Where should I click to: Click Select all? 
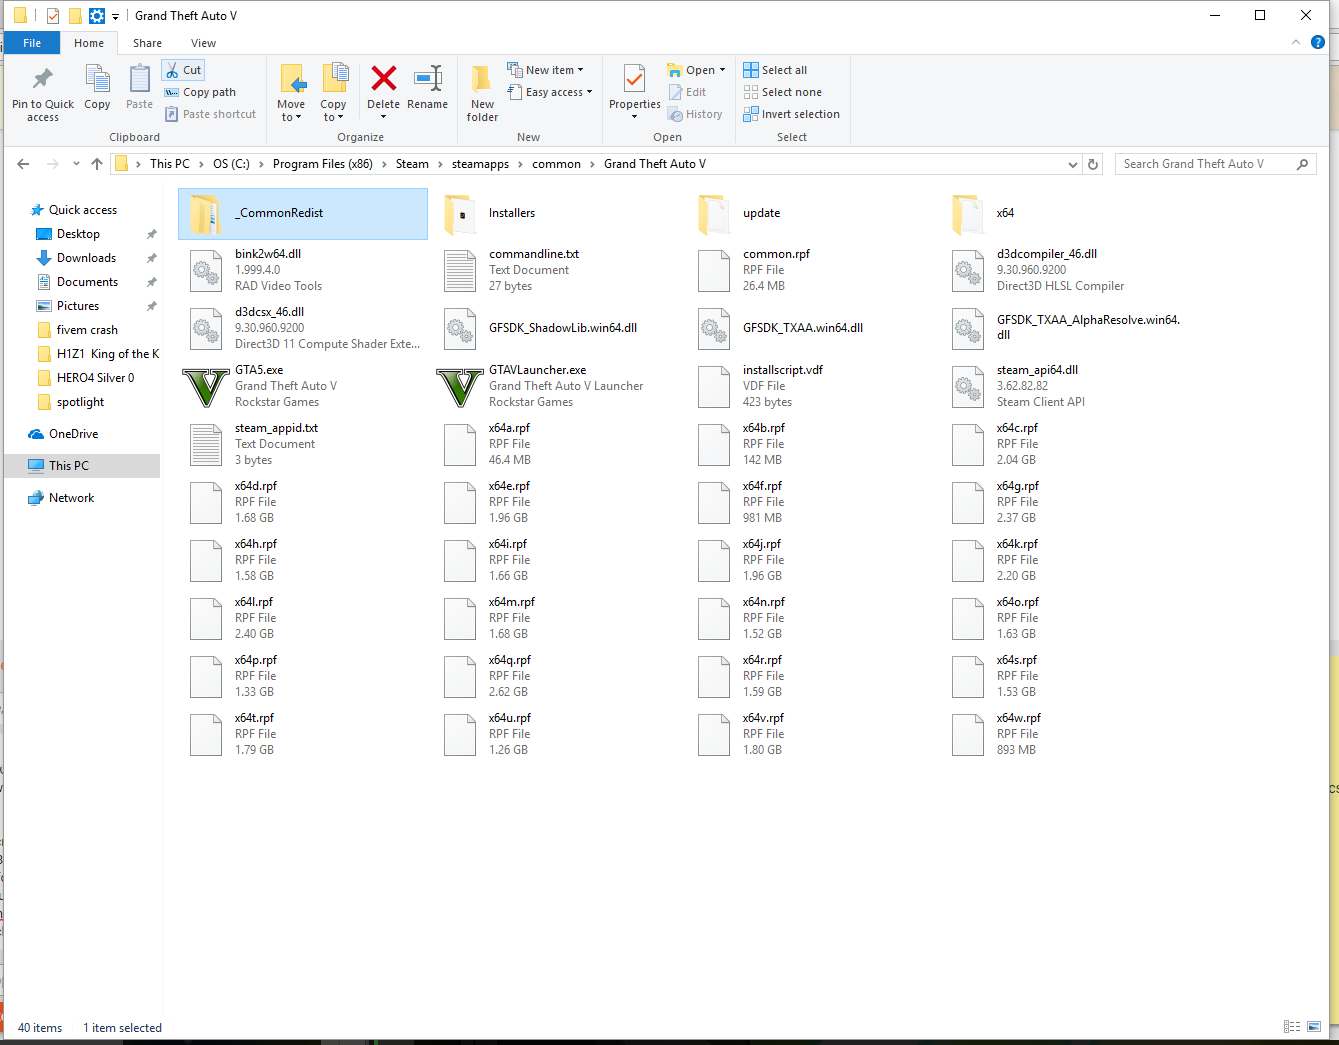point(775,70)
